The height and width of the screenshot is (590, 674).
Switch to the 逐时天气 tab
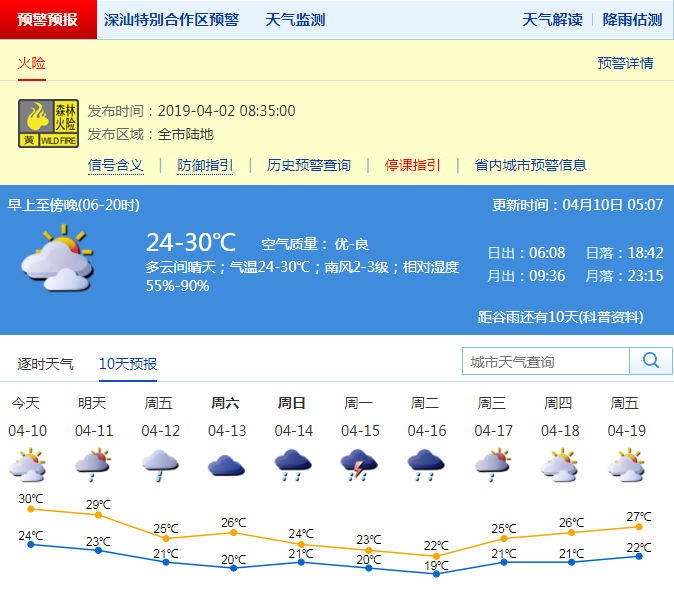point(45,364)
